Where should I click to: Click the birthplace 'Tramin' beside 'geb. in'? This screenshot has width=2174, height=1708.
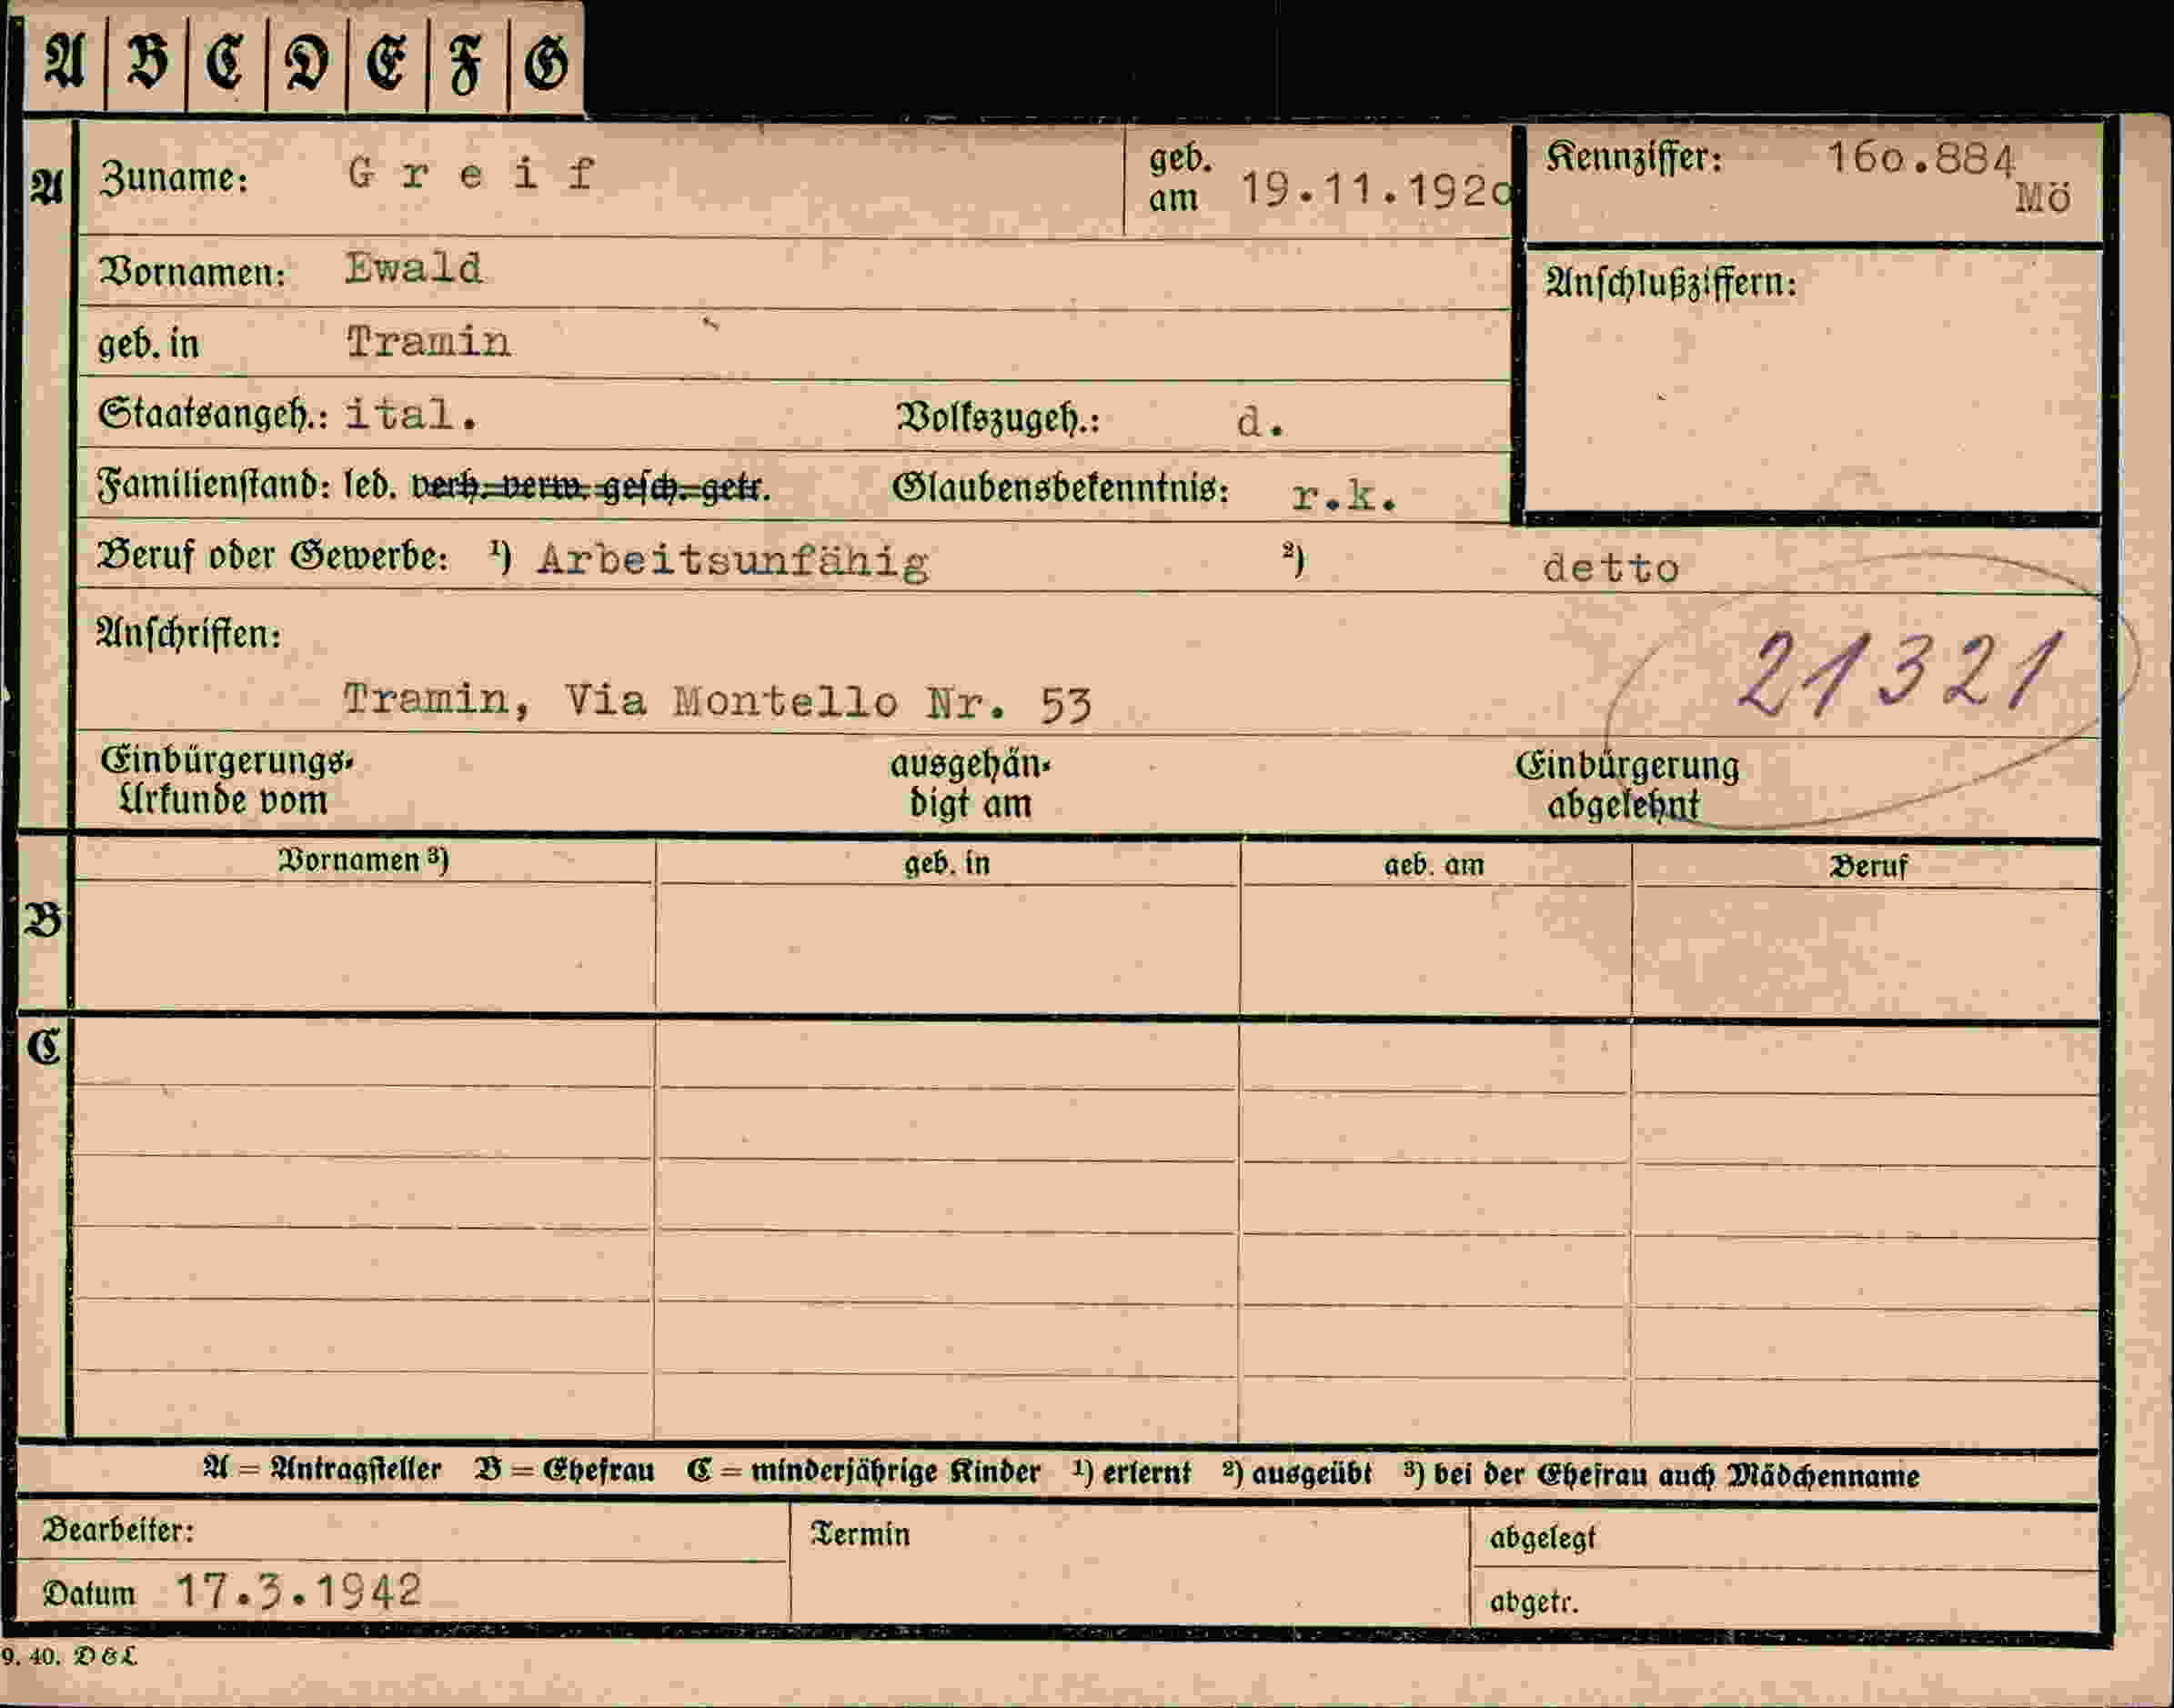click(x=428, y=342)
